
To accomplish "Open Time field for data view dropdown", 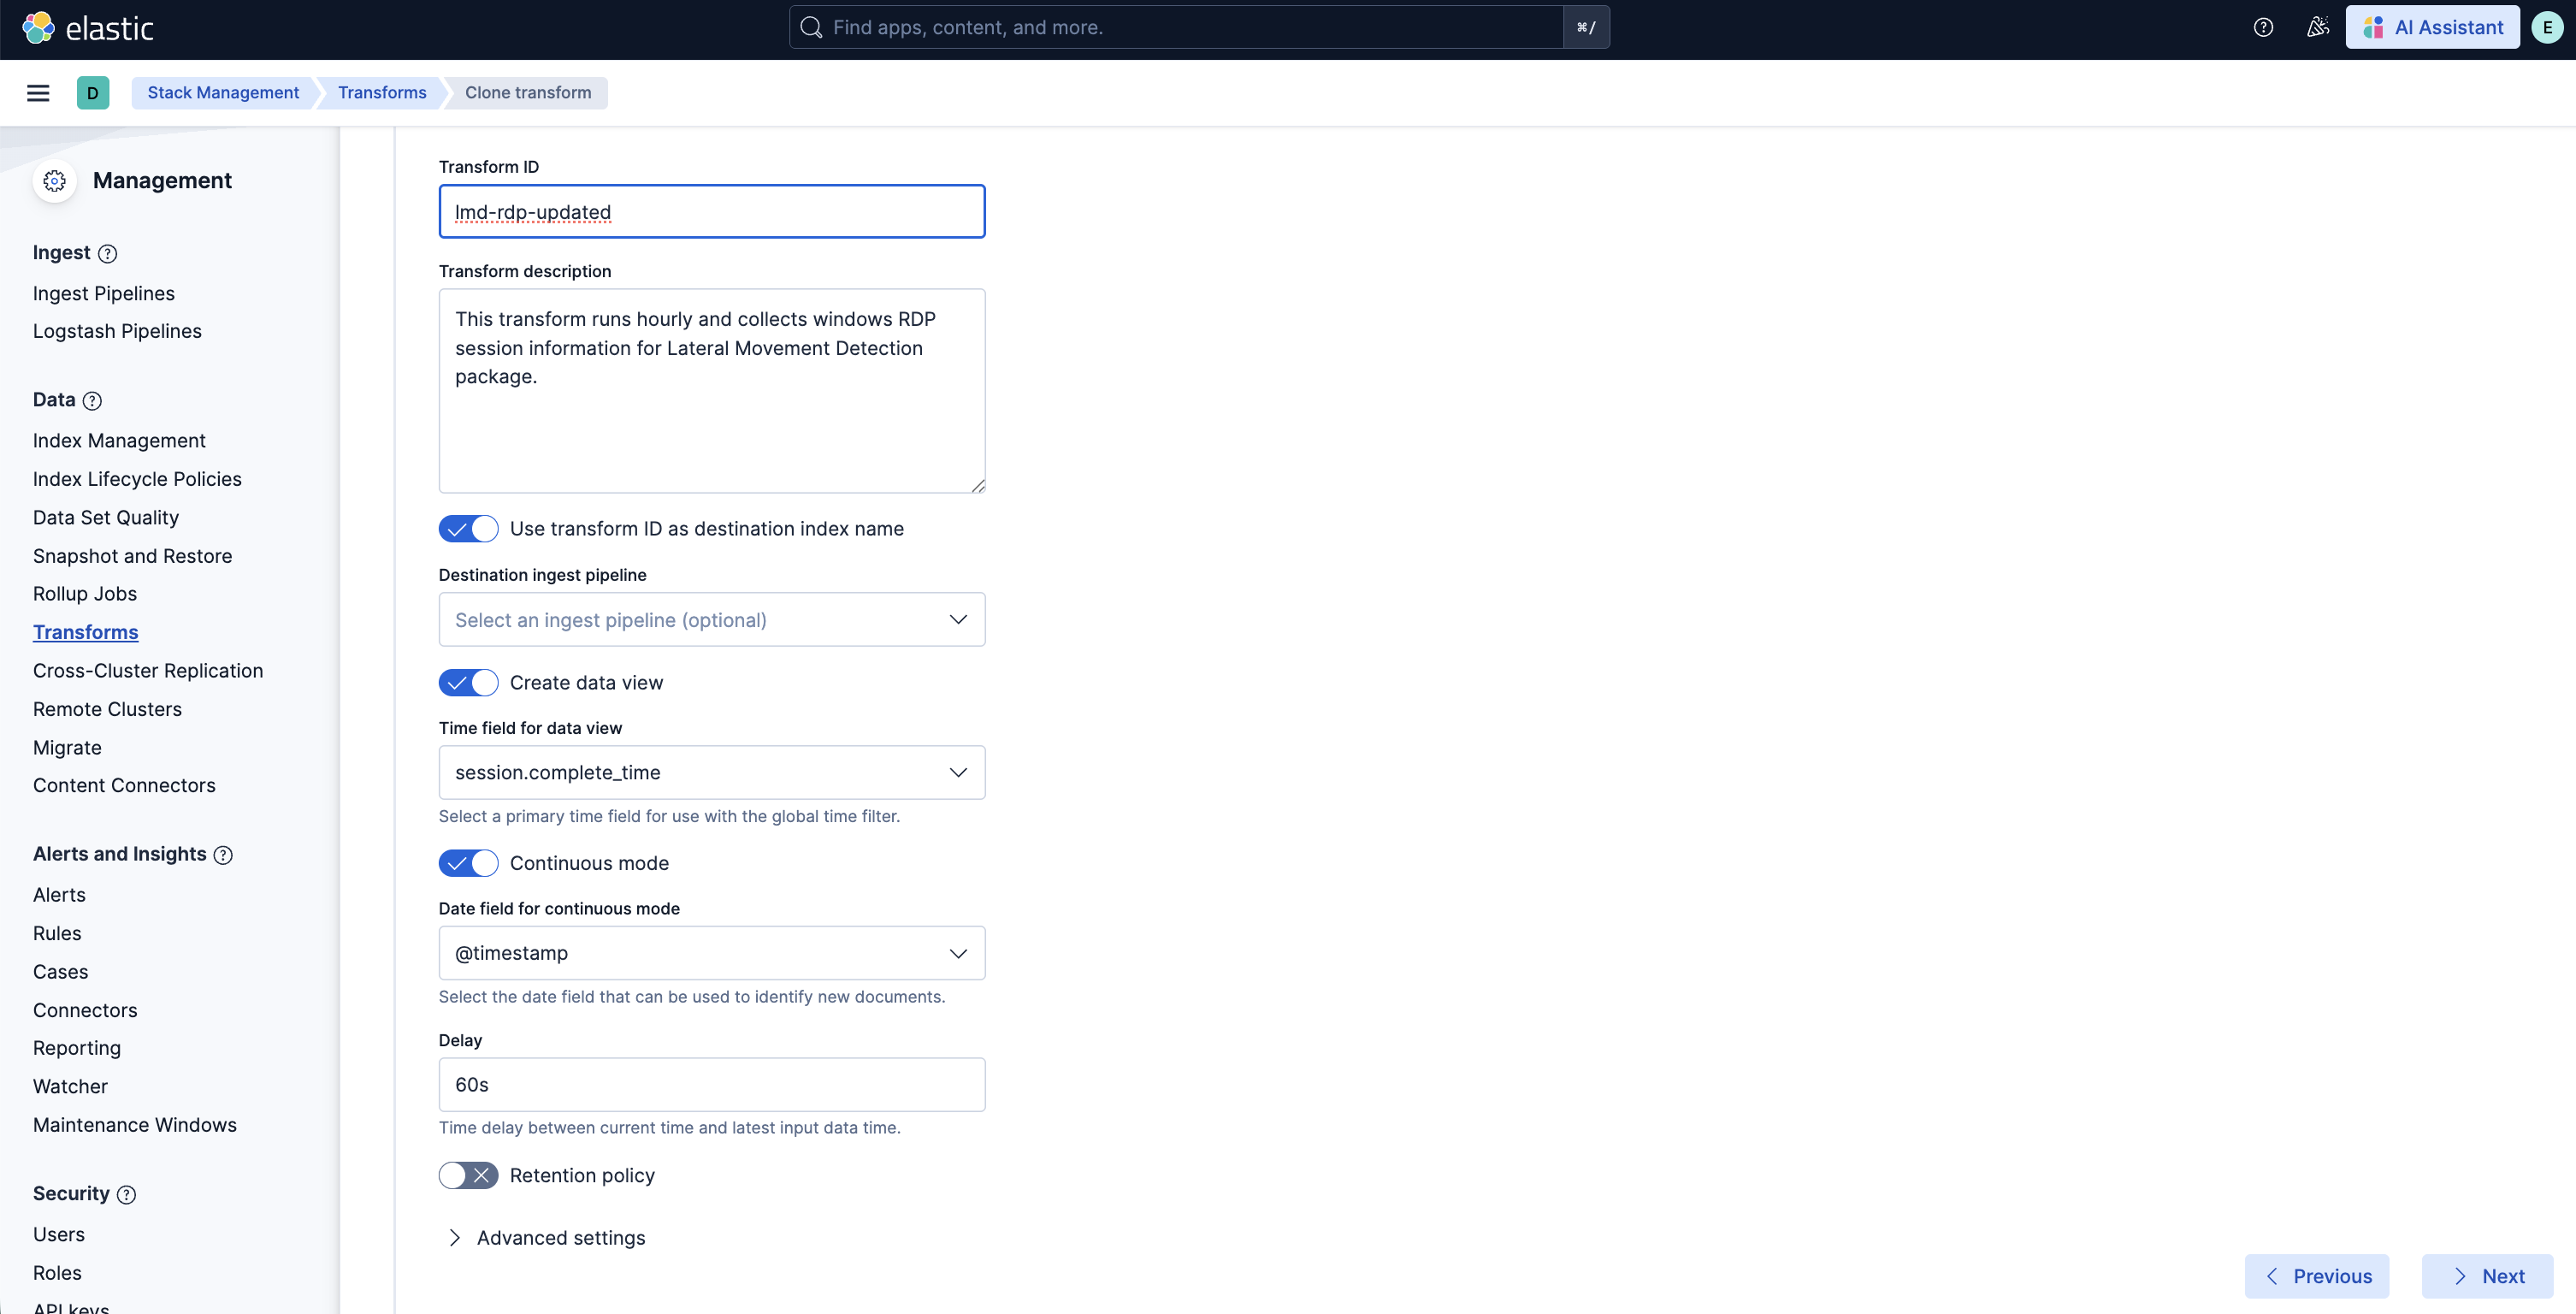I will 711,773.
